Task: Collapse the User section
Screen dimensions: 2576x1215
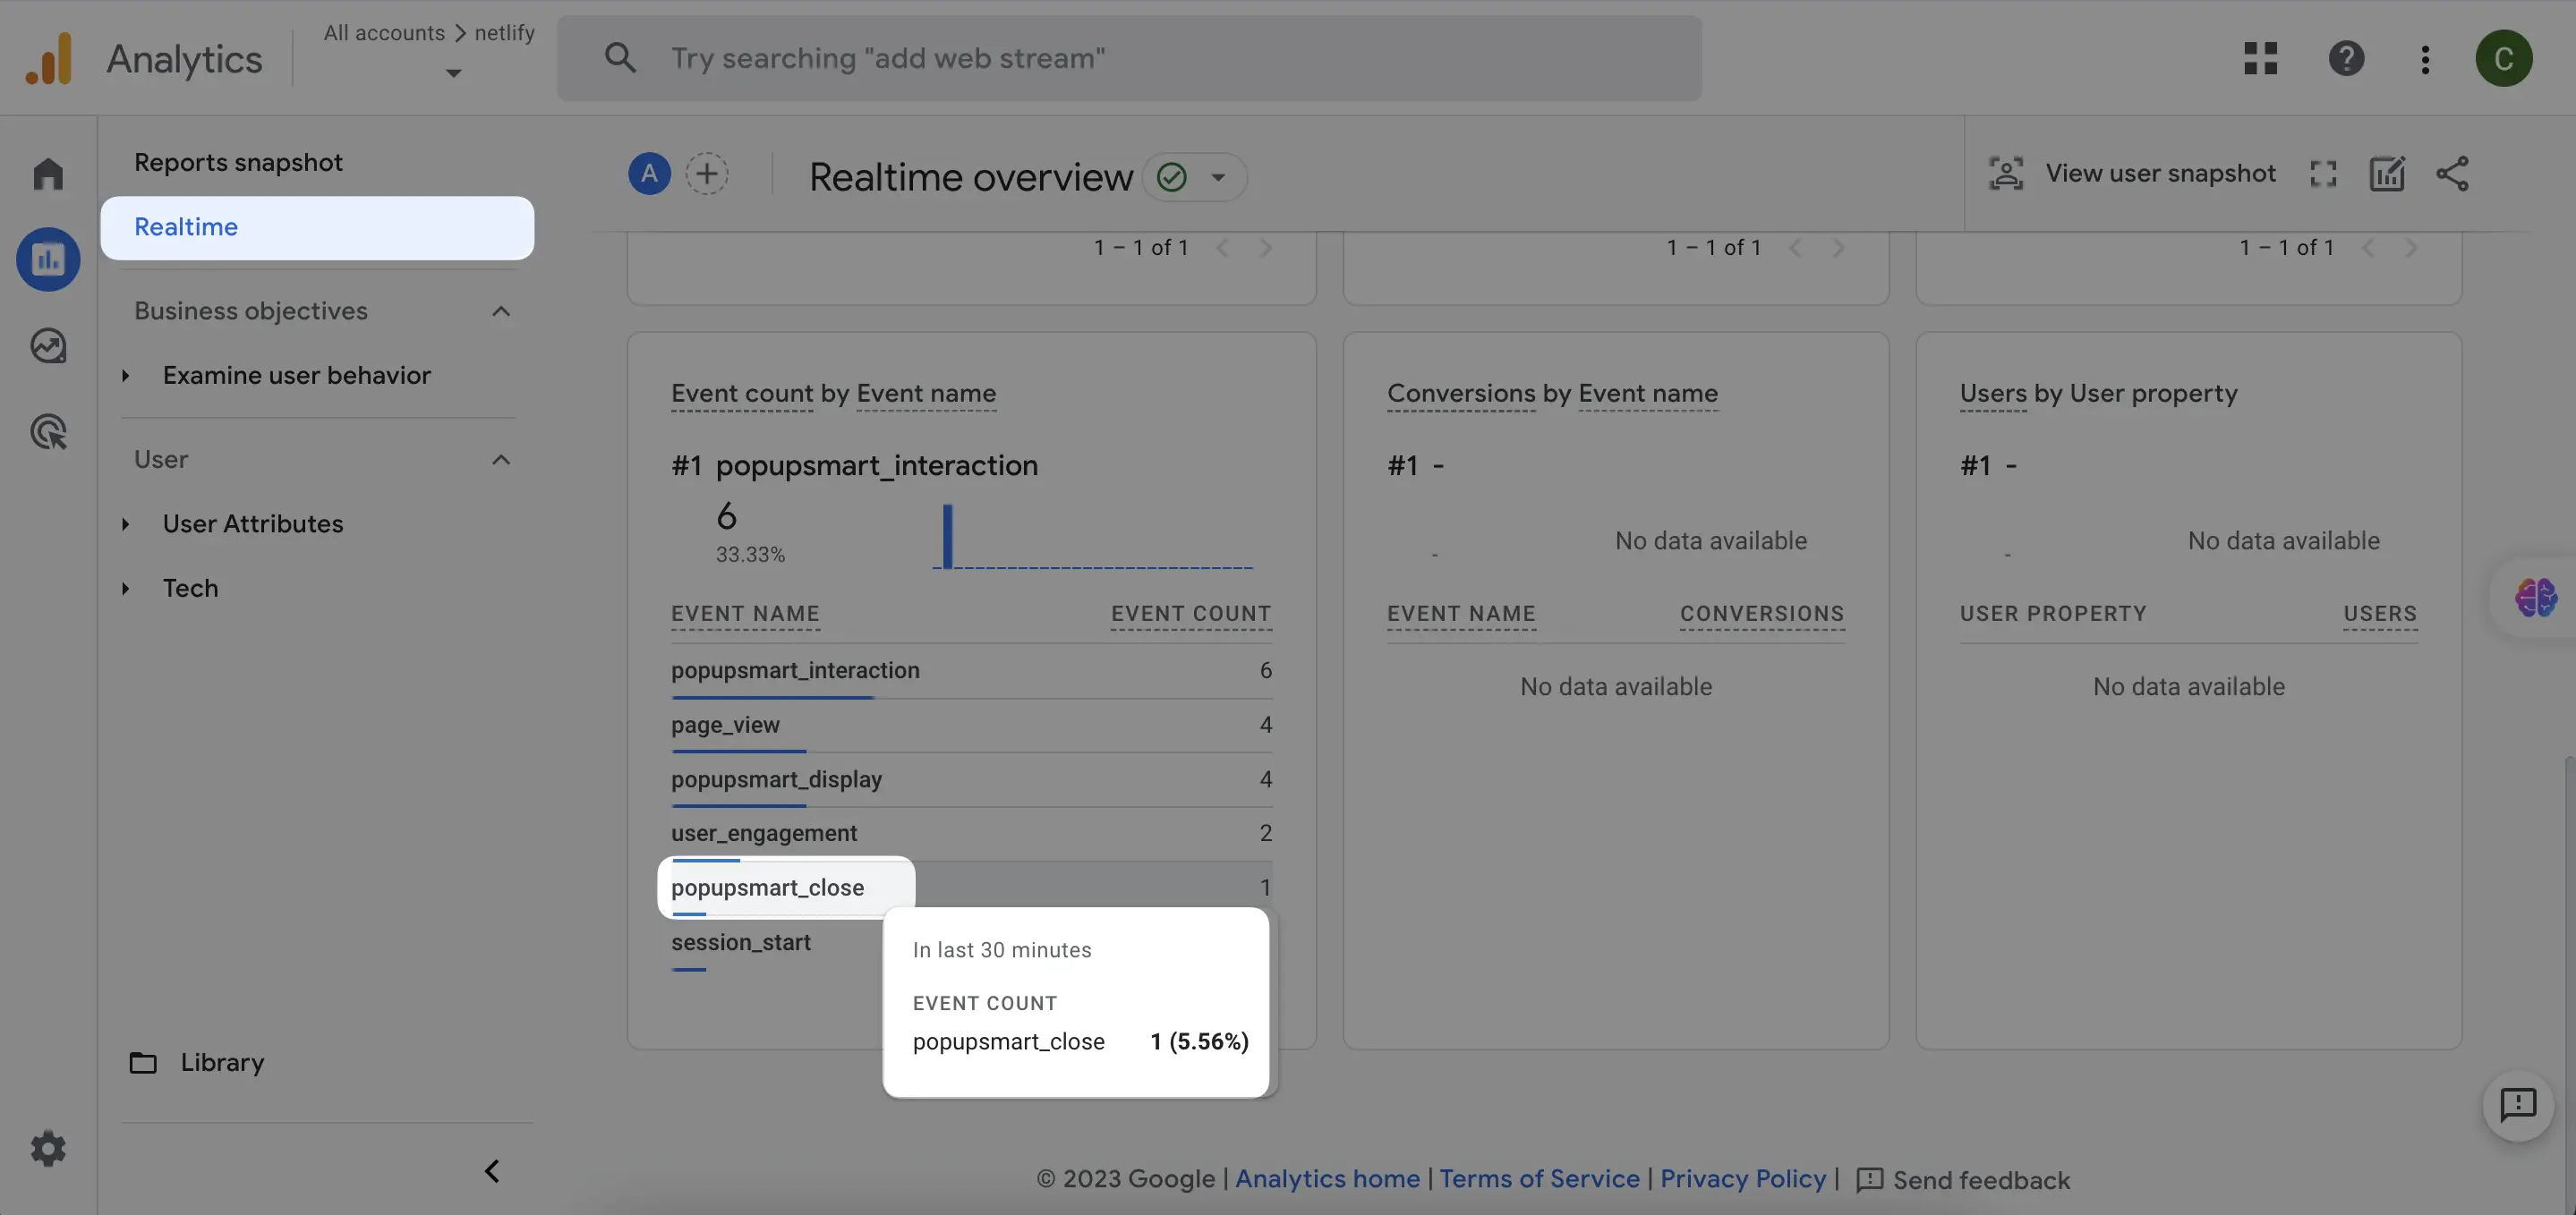Action: (501, 460)
